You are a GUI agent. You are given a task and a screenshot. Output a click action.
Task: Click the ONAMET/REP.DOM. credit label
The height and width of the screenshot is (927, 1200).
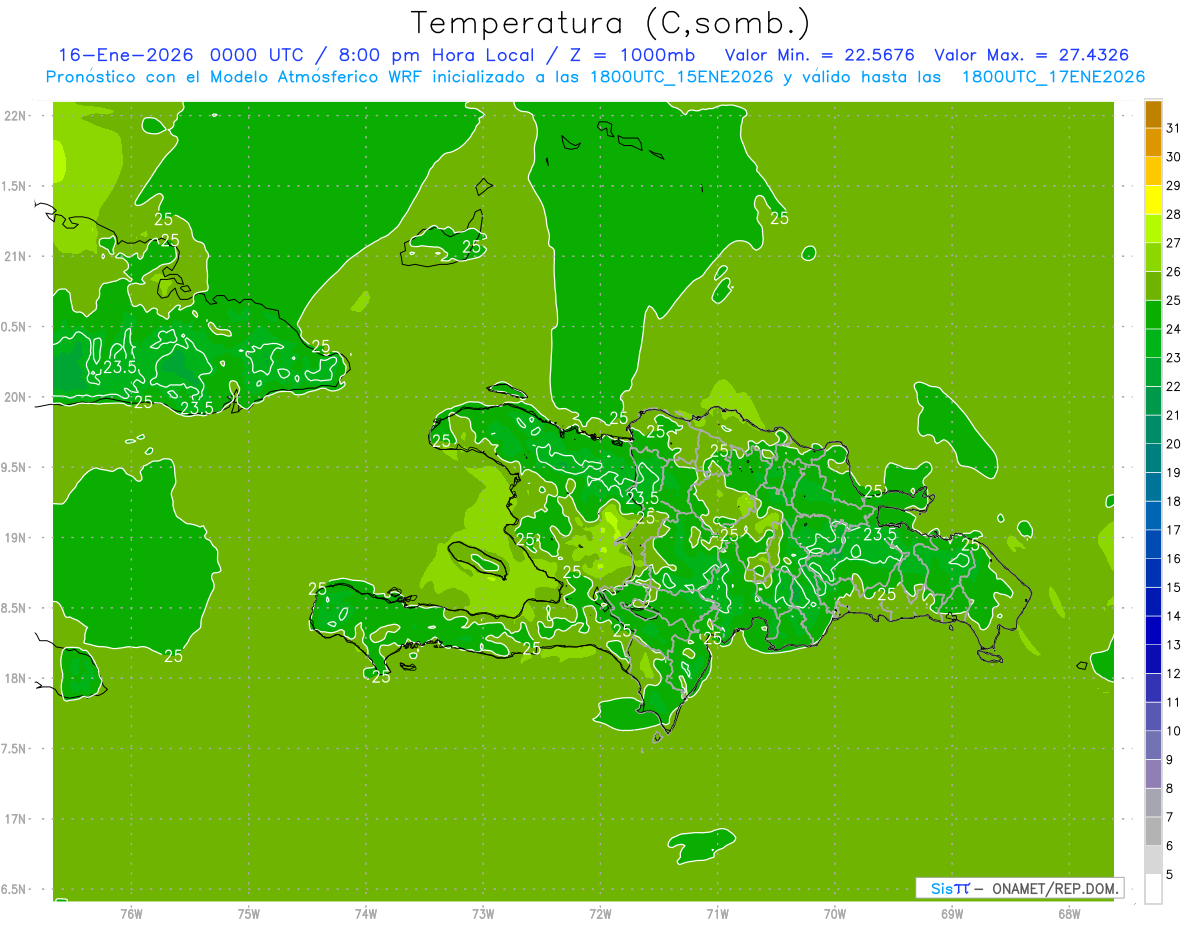tap(1056, 888)
